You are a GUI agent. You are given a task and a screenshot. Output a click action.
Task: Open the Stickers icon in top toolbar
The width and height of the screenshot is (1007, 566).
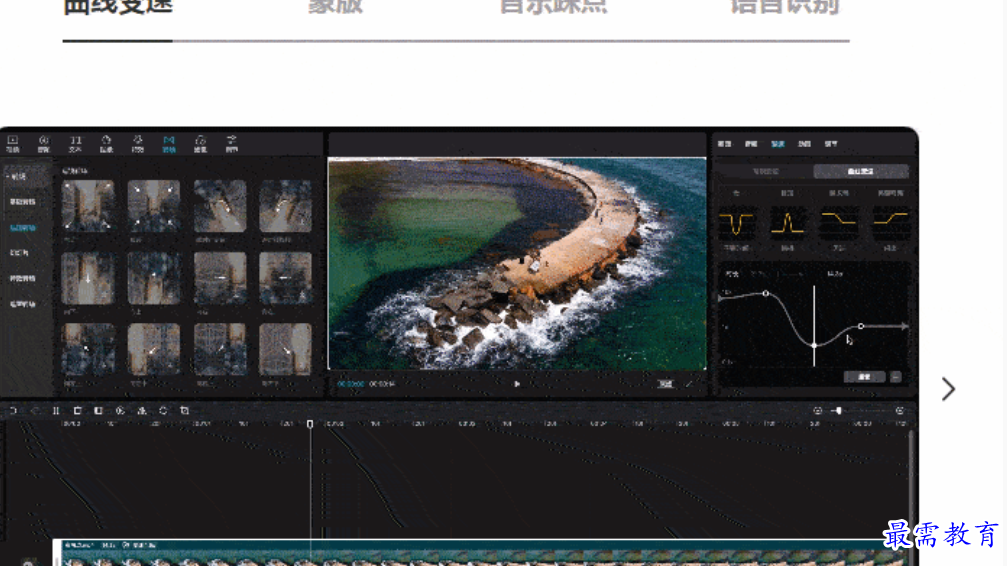click(107, 143)
